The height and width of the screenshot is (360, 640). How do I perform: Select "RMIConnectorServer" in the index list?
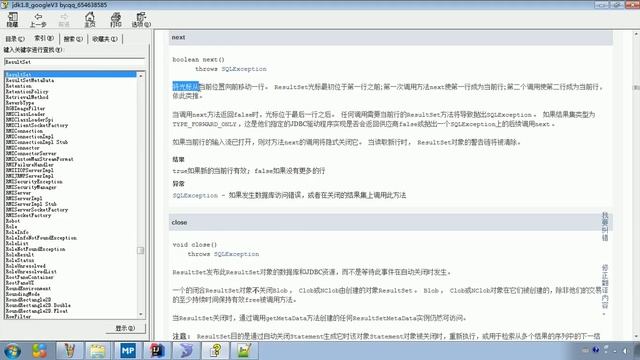[x=31, y=153]
